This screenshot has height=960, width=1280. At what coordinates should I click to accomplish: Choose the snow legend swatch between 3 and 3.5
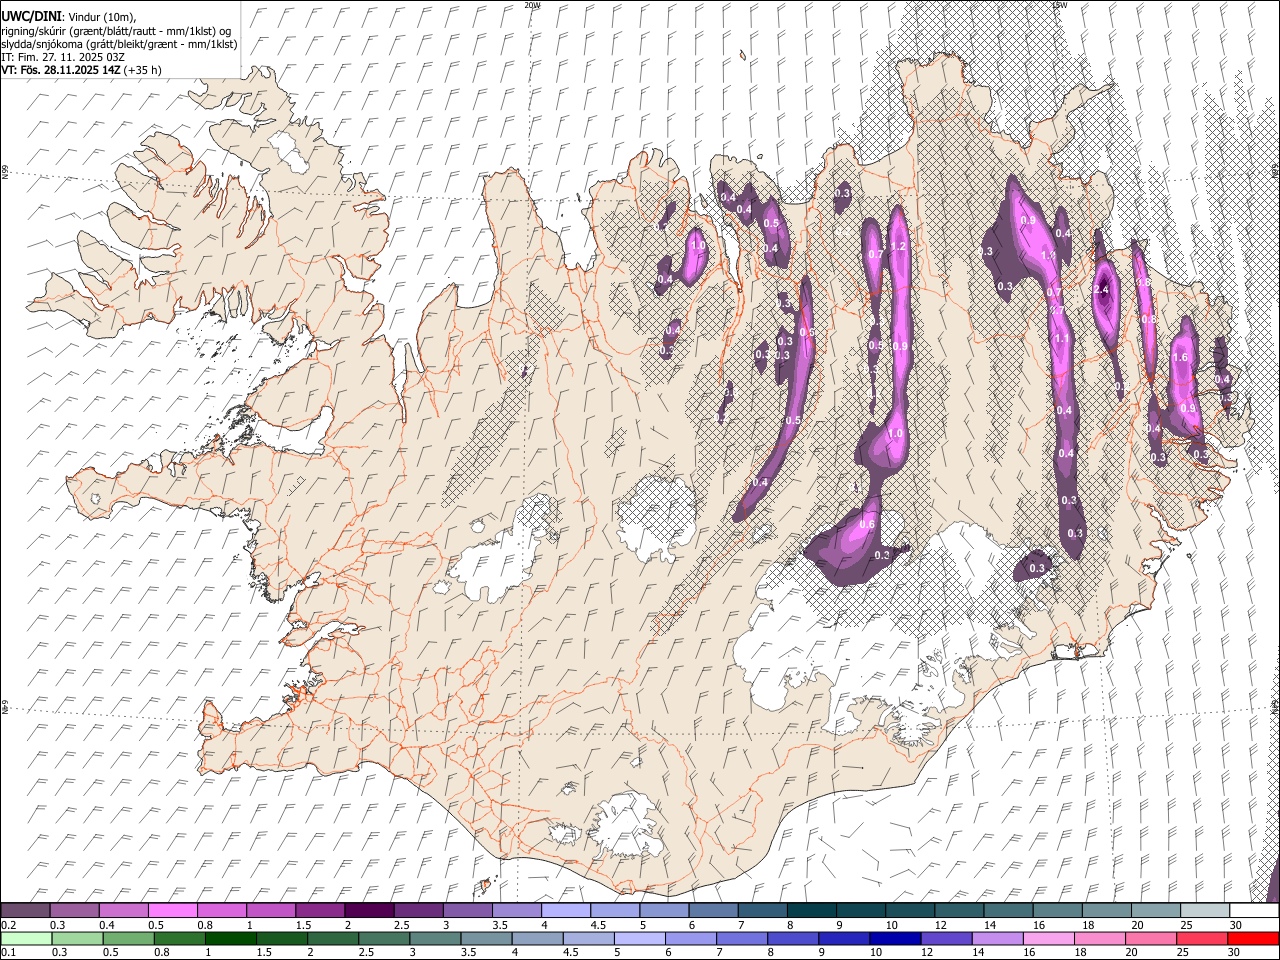(466, 911)
